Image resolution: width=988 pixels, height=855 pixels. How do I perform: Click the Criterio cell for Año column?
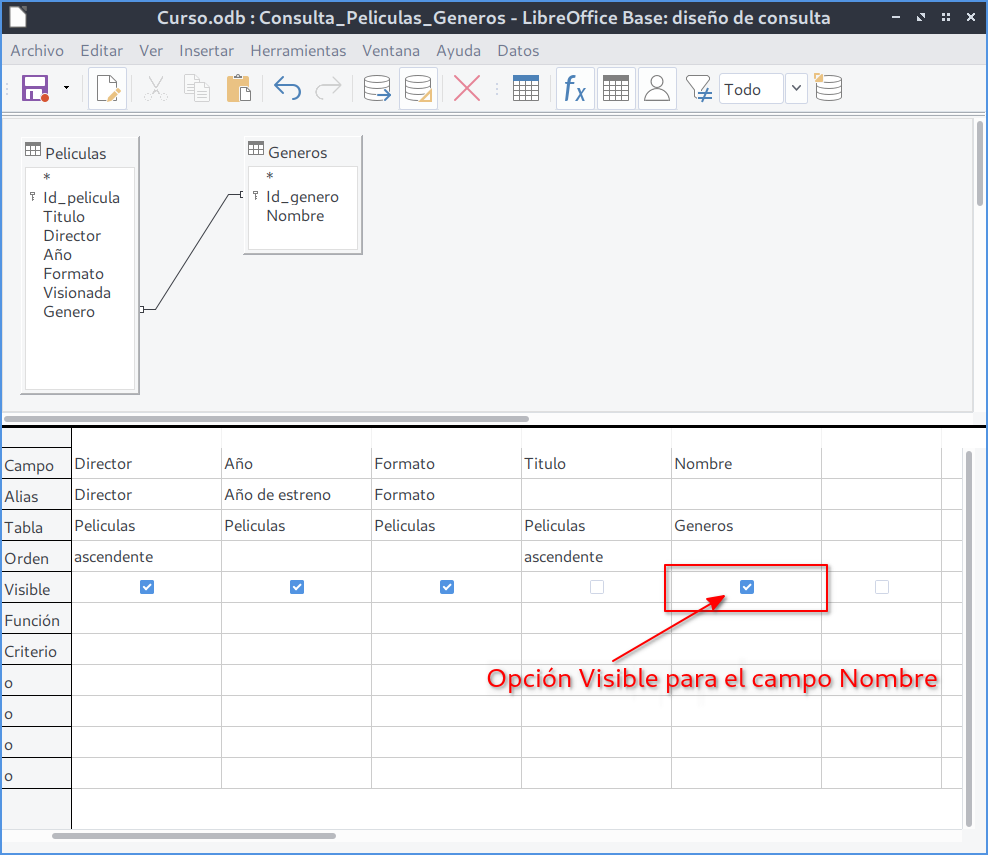click(x=296, y=650)
